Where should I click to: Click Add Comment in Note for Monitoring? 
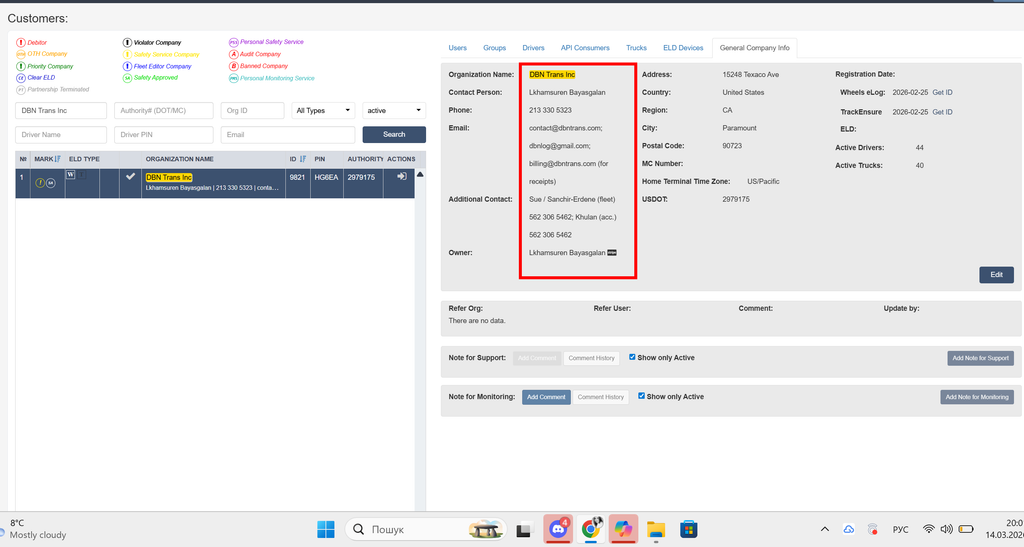pyautogui.click(x=546, y=397)
